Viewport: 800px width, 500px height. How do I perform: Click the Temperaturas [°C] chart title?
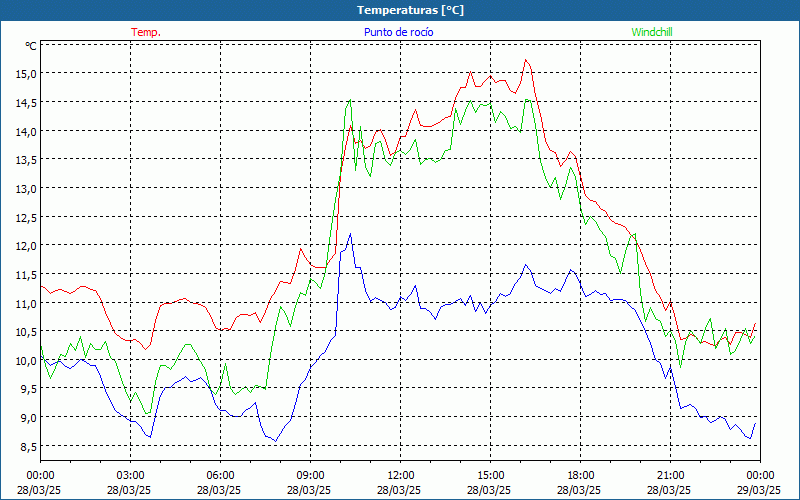coord(410,10)
